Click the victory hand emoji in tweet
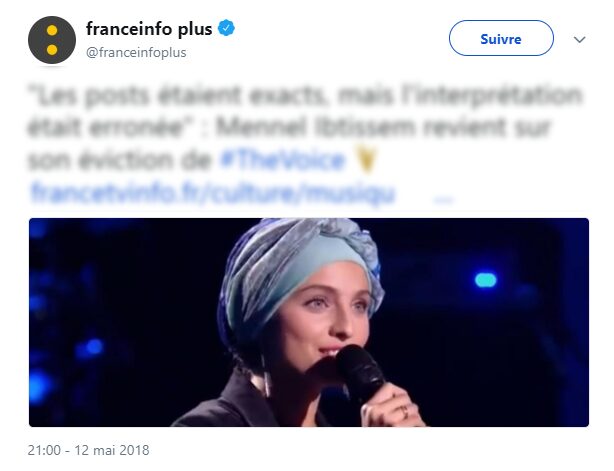Screen dimensions: 614x471 [x=367, y=160]
